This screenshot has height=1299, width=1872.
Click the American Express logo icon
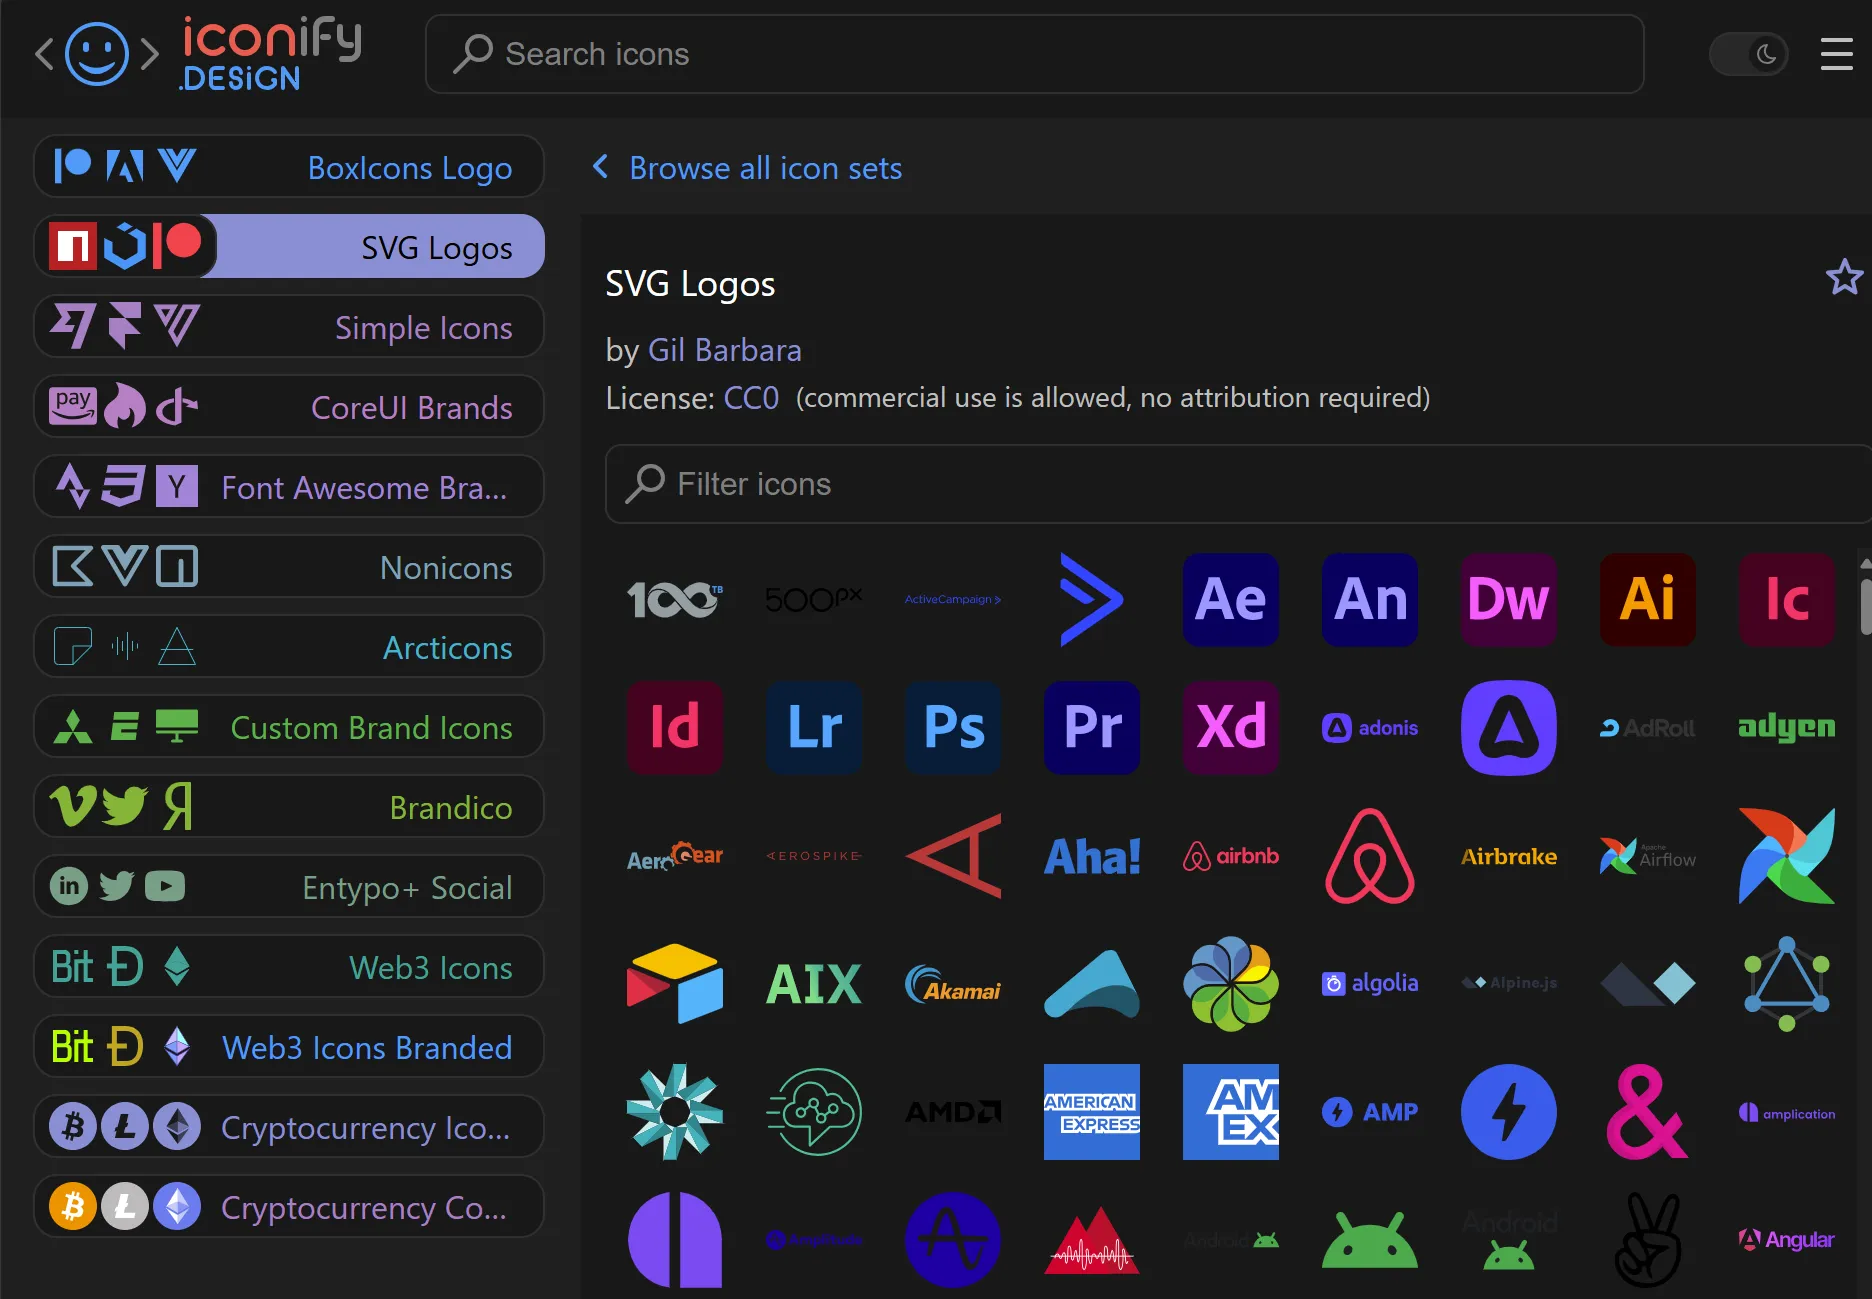tap(1091, 1112)
